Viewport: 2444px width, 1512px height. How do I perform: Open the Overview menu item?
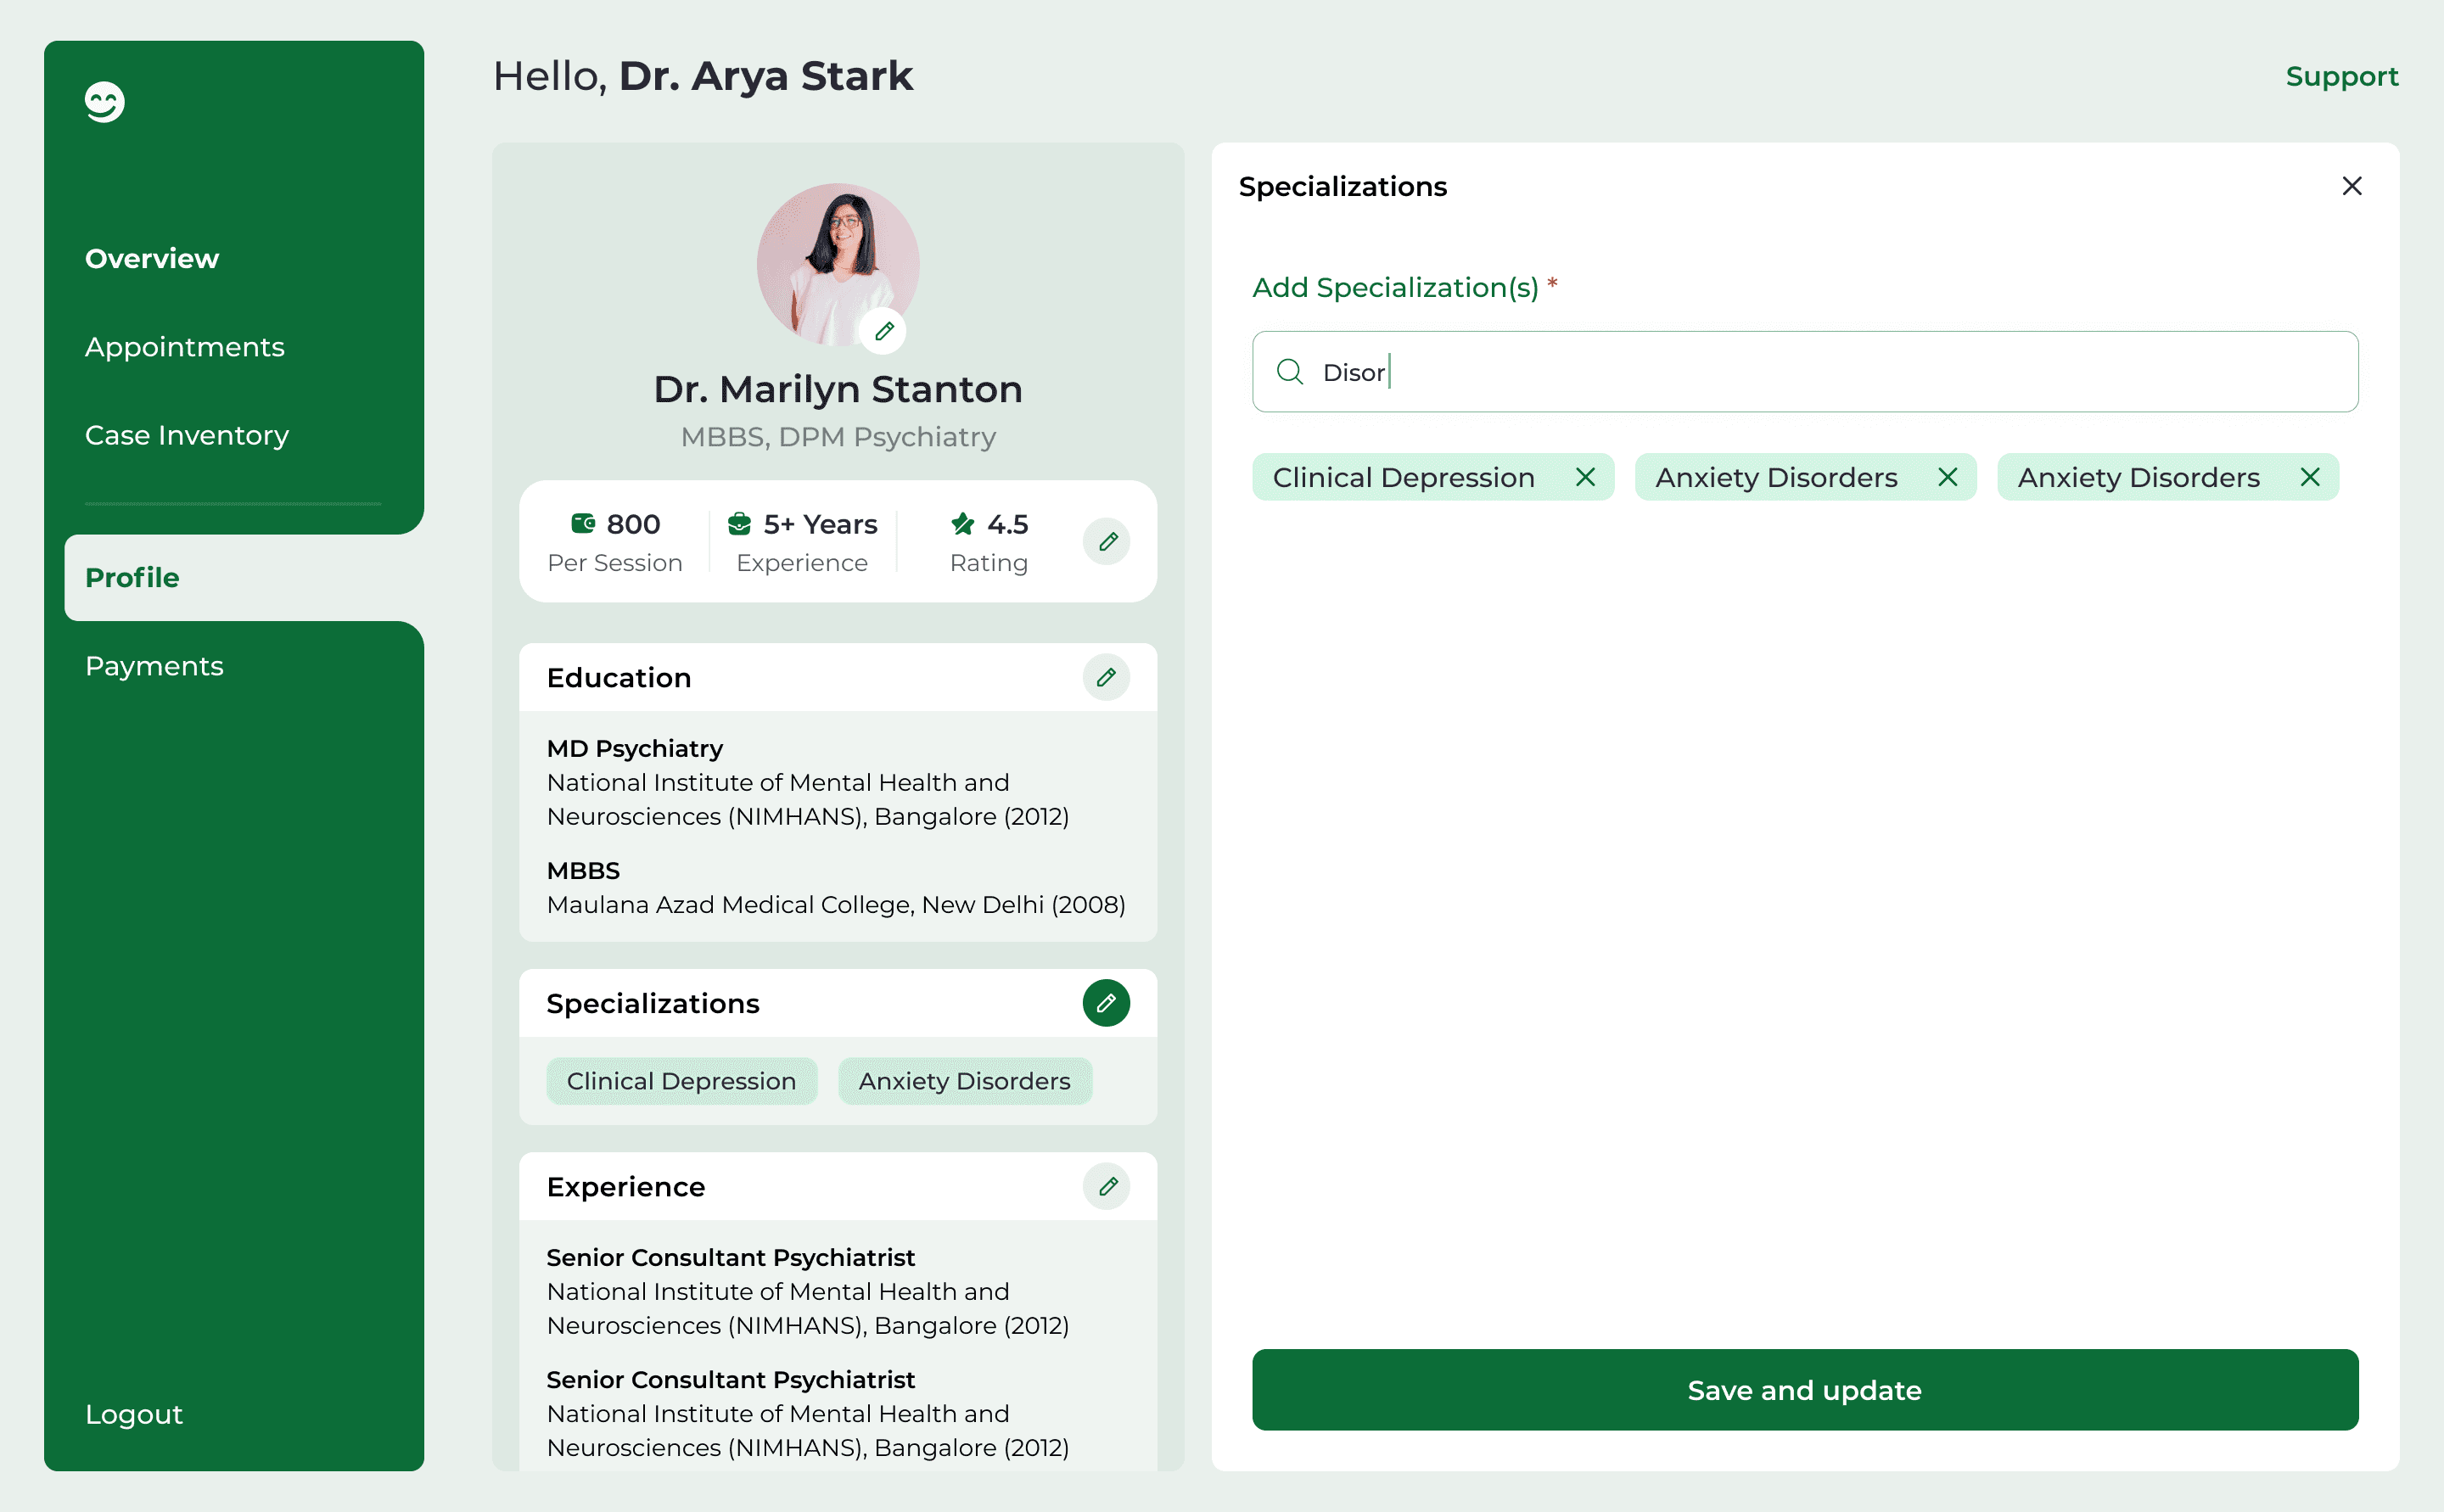152,259
